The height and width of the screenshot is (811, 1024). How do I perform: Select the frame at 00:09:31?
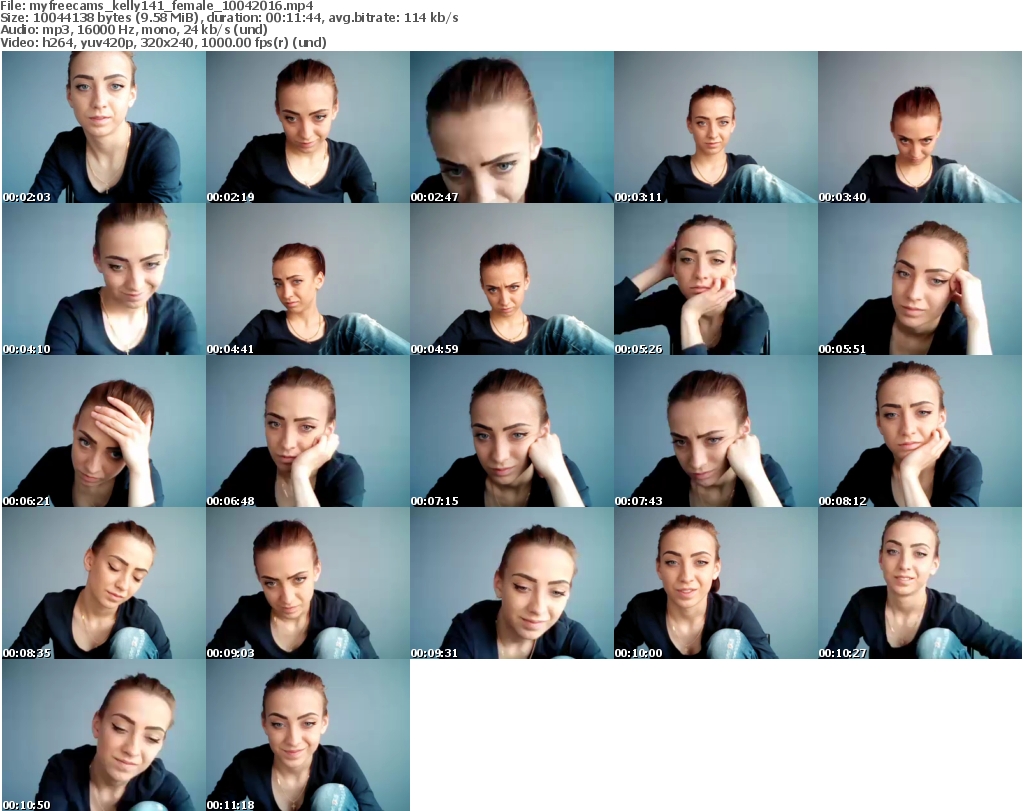coord(511,583)
